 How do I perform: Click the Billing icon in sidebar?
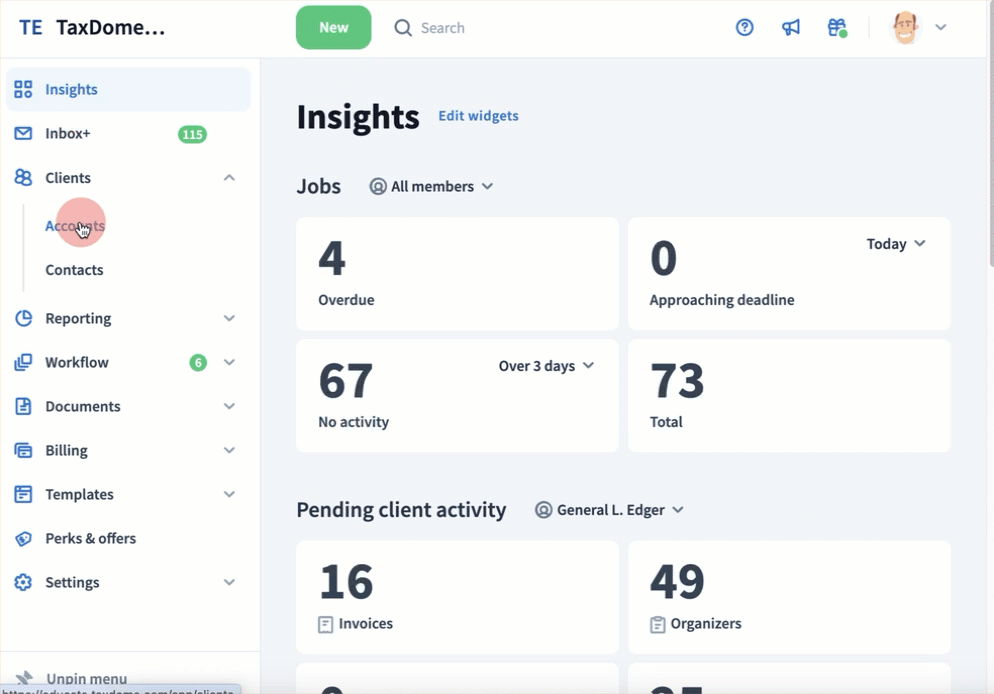(x=23, y=450)
